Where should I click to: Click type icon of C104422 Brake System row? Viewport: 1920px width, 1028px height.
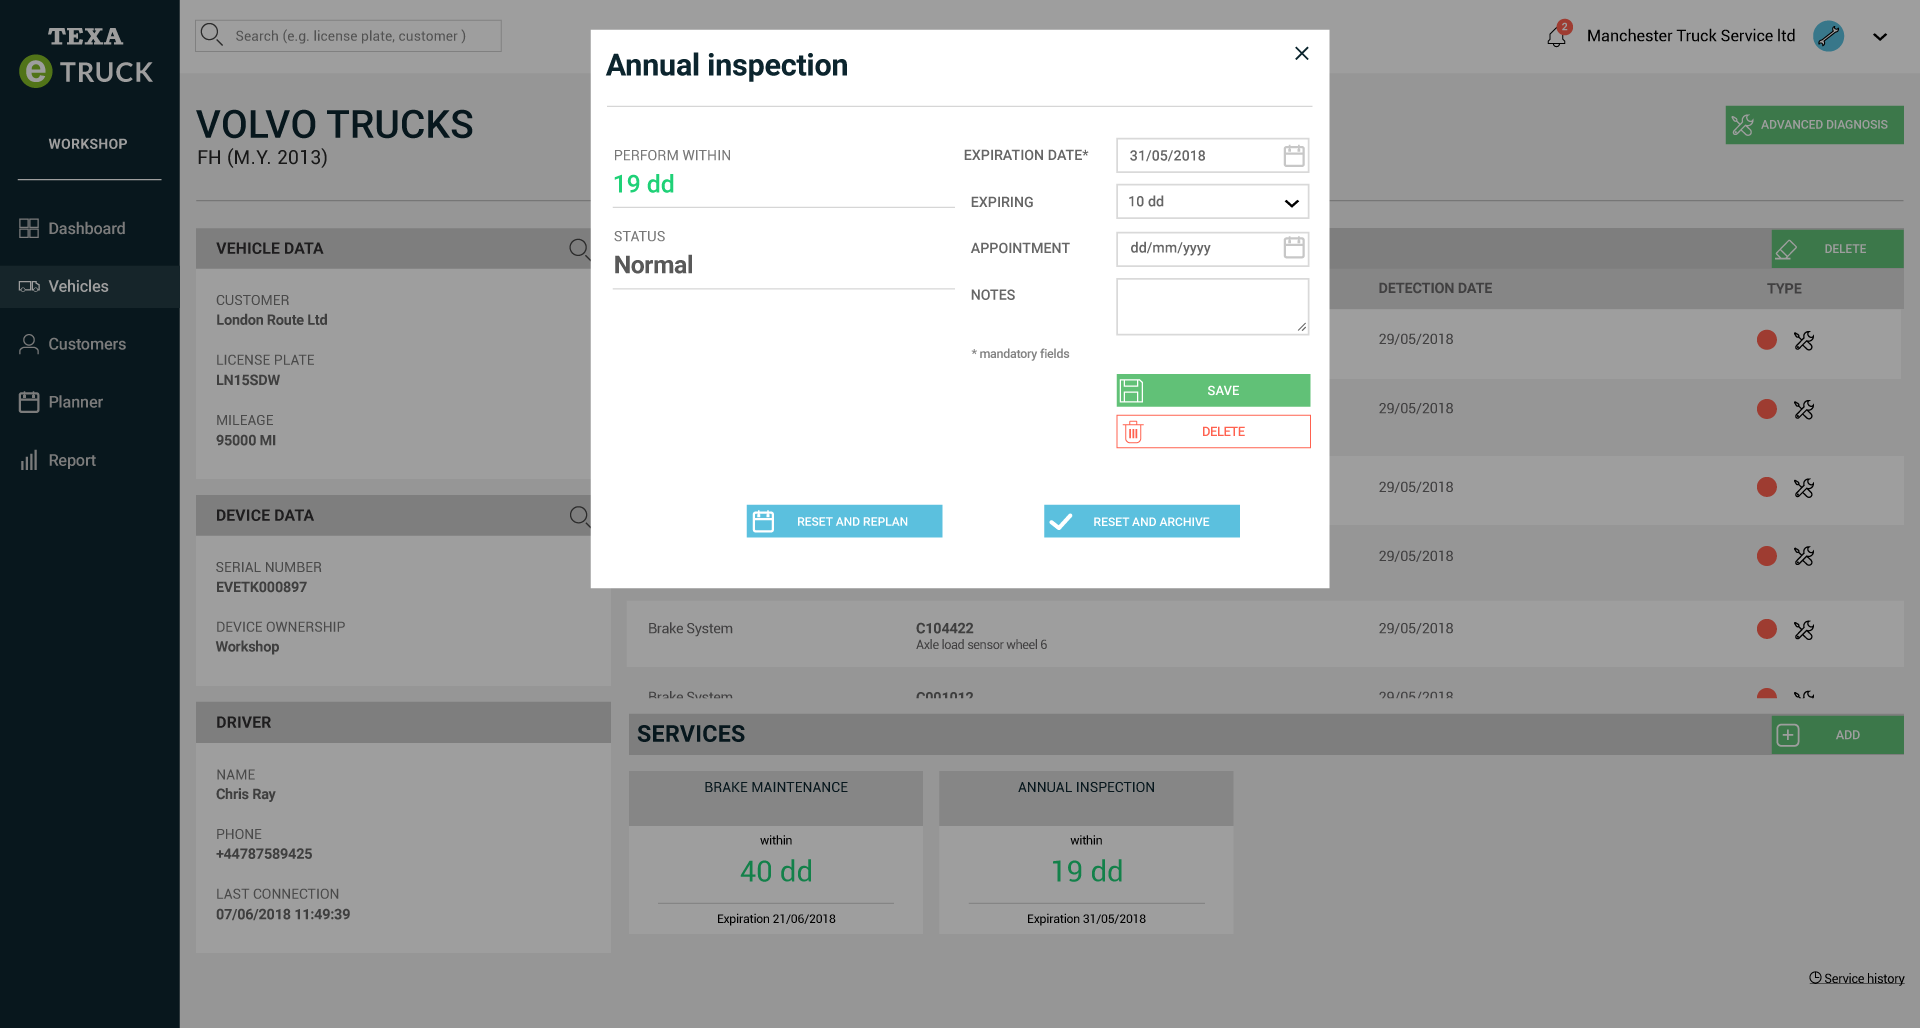click(1803, 630)
